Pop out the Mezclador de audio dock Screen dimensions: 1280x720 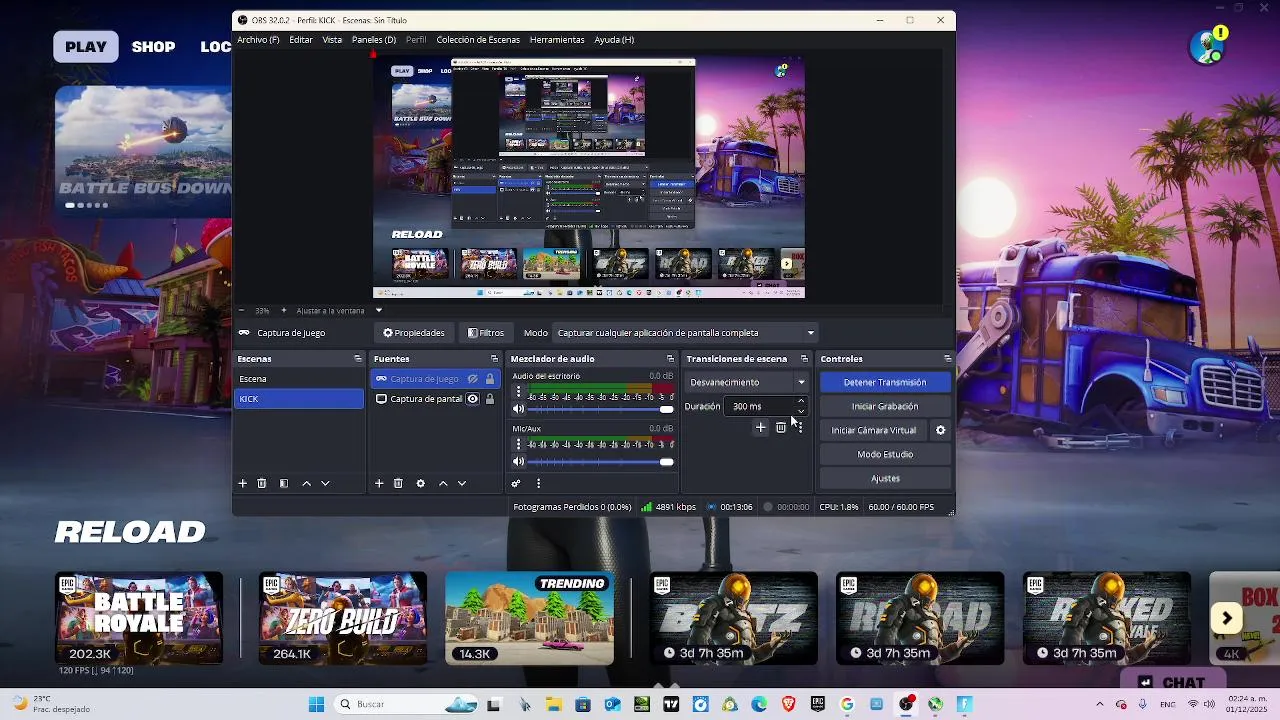[670, 359]
